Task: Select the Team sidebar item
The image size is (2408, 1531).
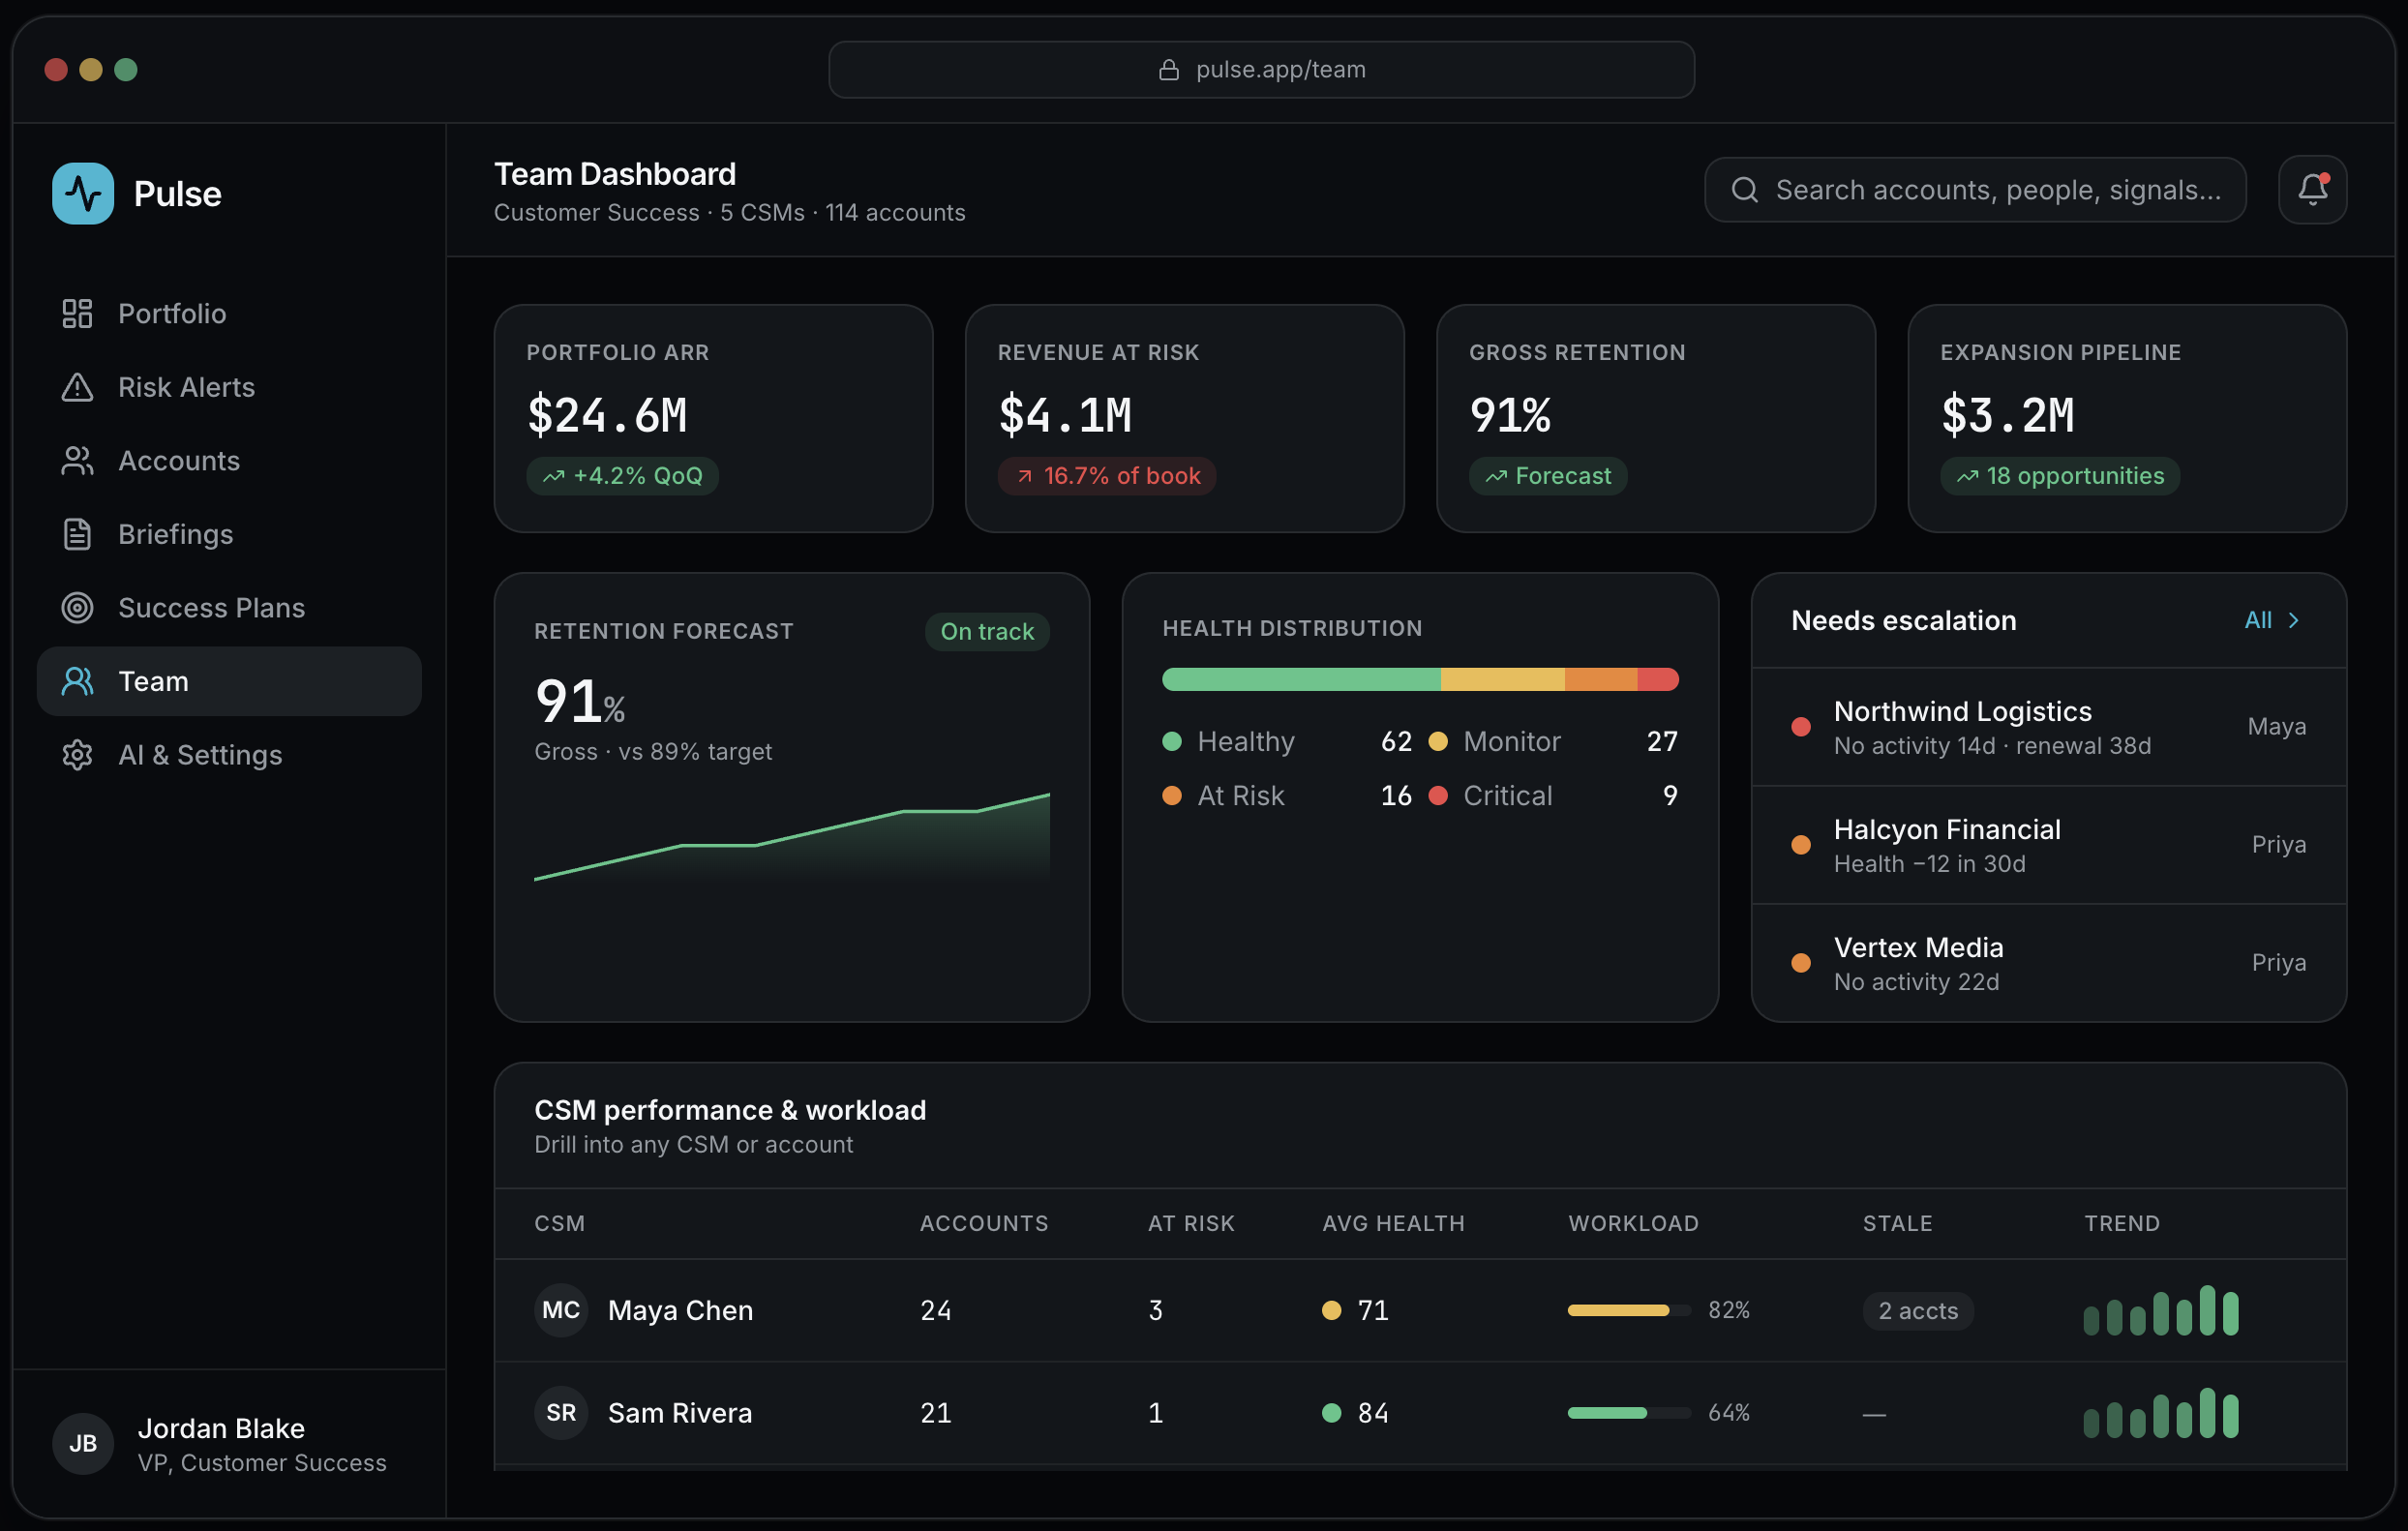Action: (x=229, y=681)
